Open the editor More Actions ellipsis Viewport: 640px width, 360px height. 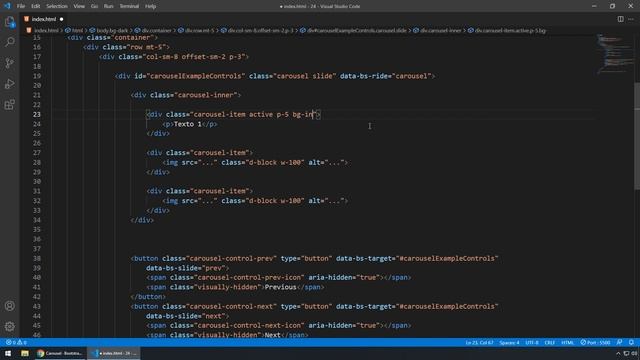(631, 19)
